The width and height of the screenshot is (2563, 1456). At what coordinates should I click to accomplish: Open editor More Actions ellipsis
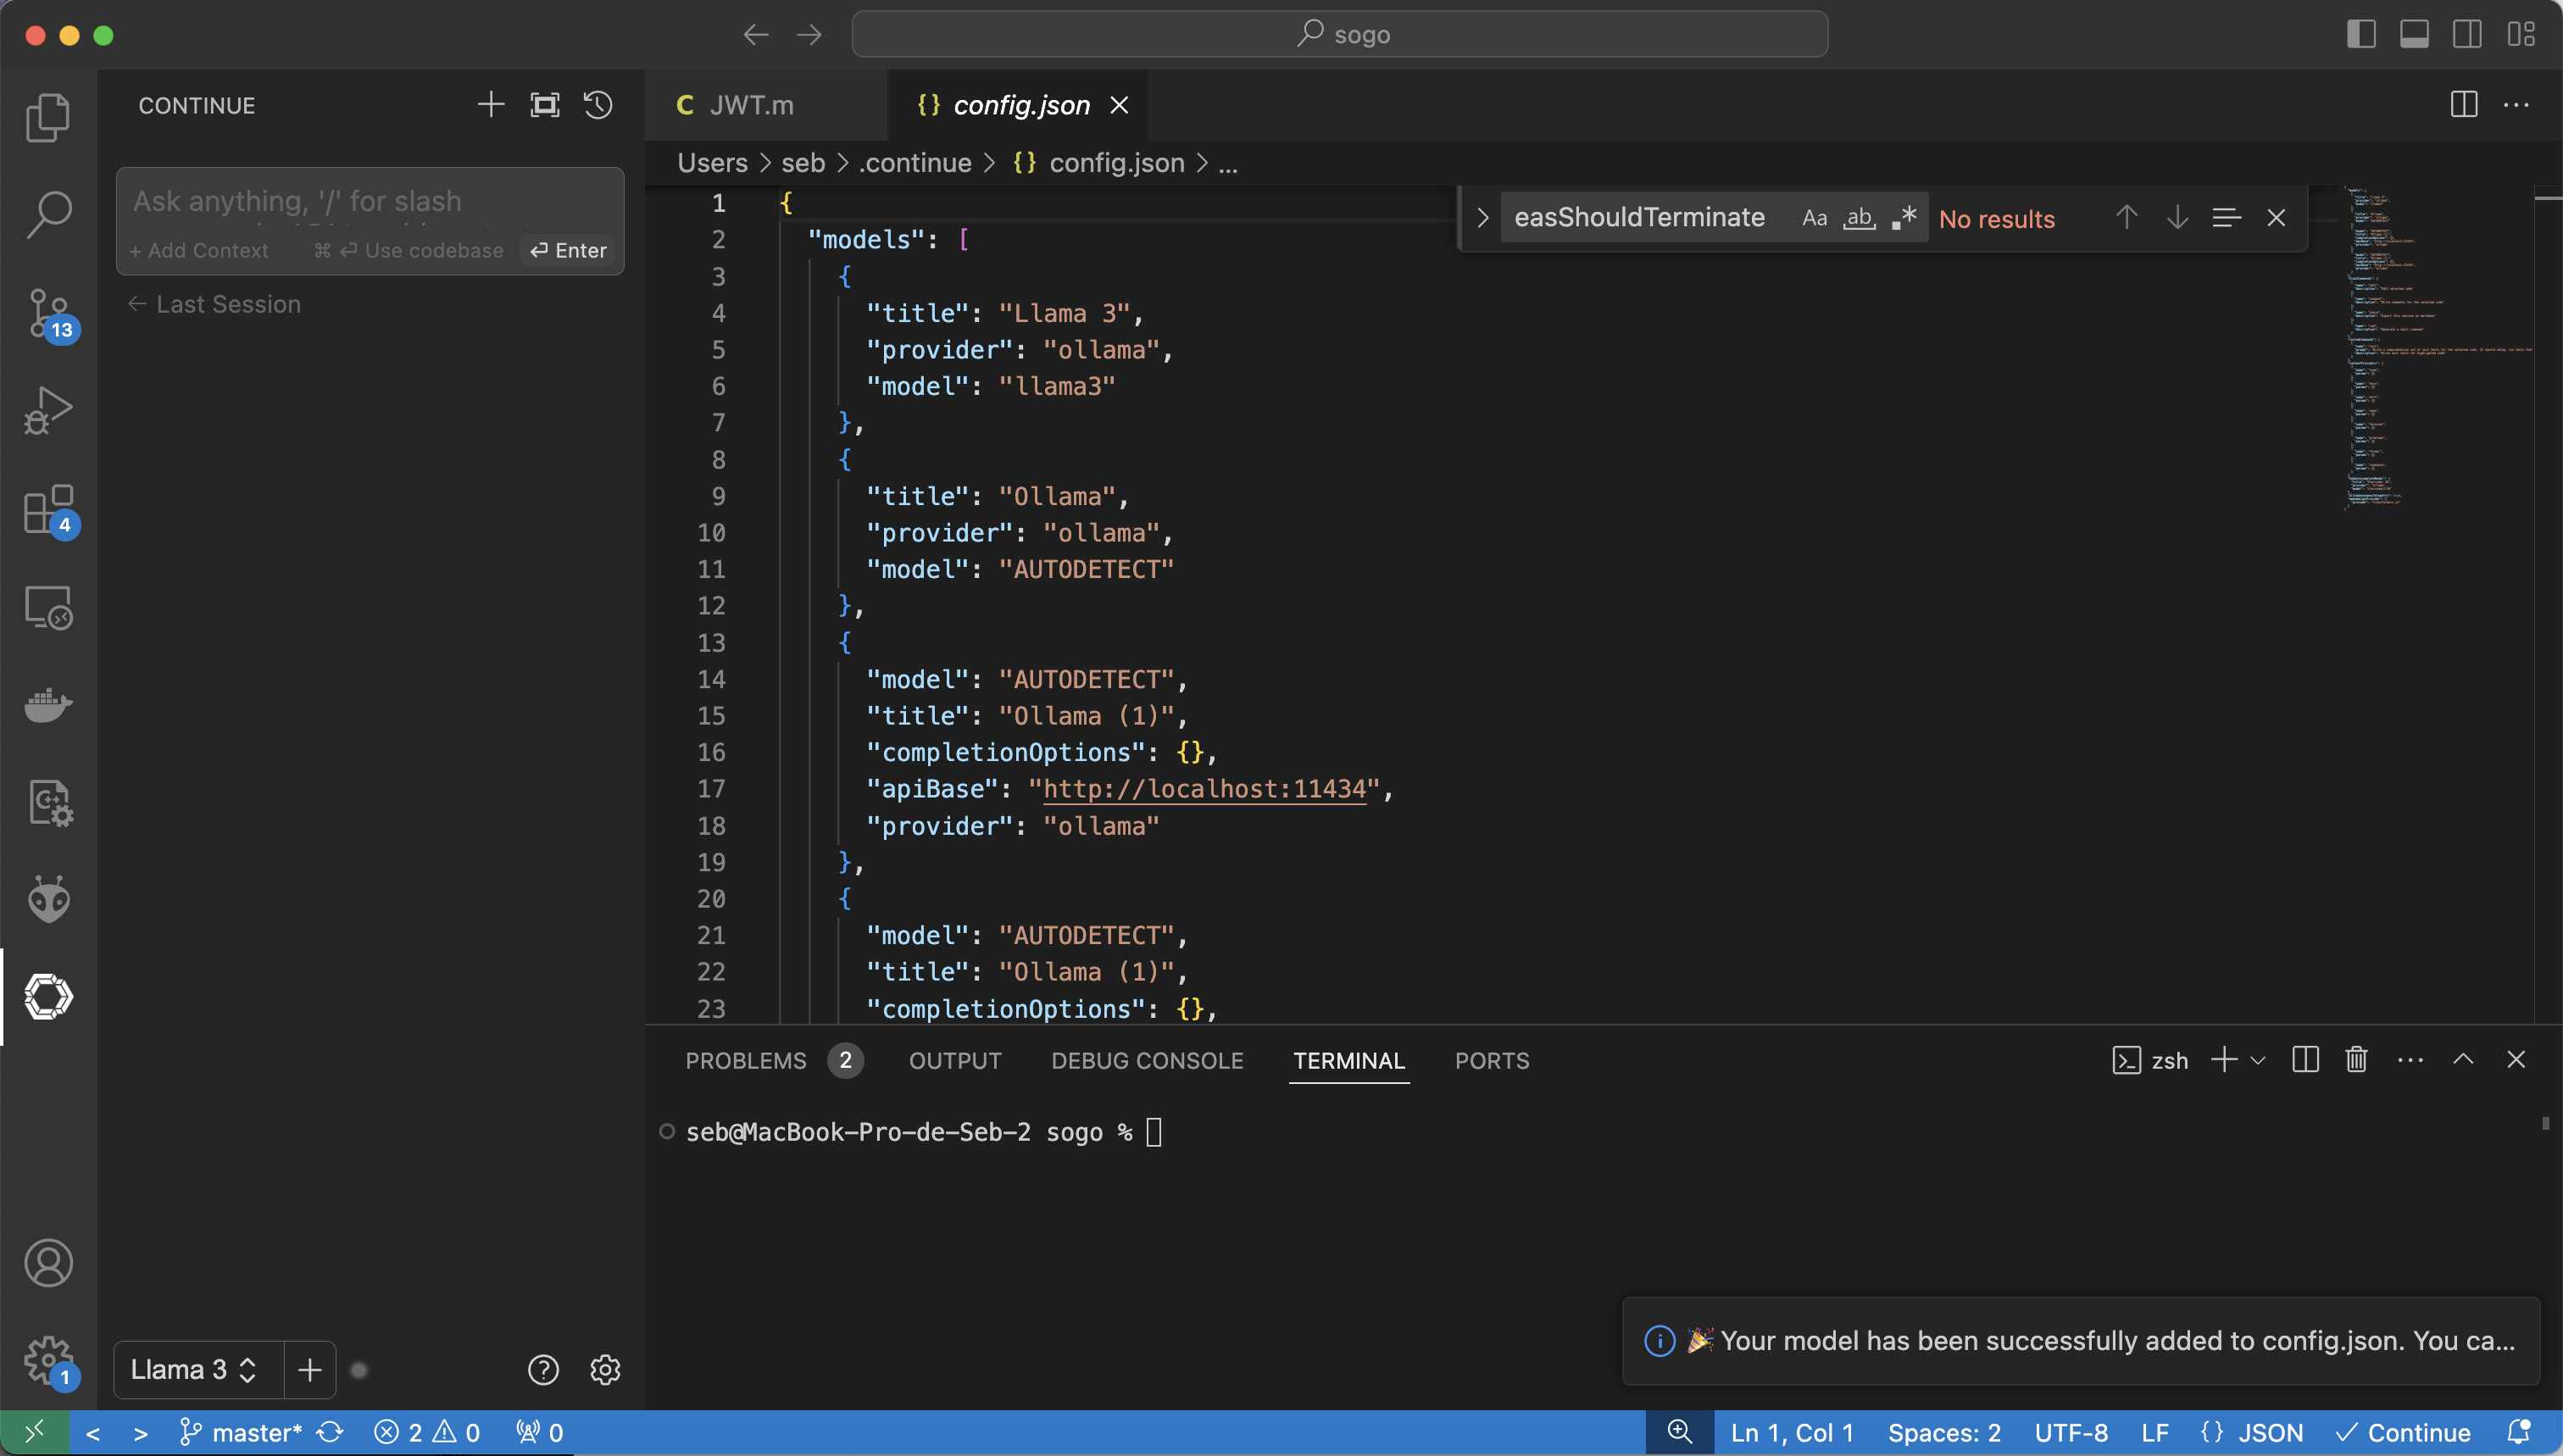click(x=2516, y=105)
